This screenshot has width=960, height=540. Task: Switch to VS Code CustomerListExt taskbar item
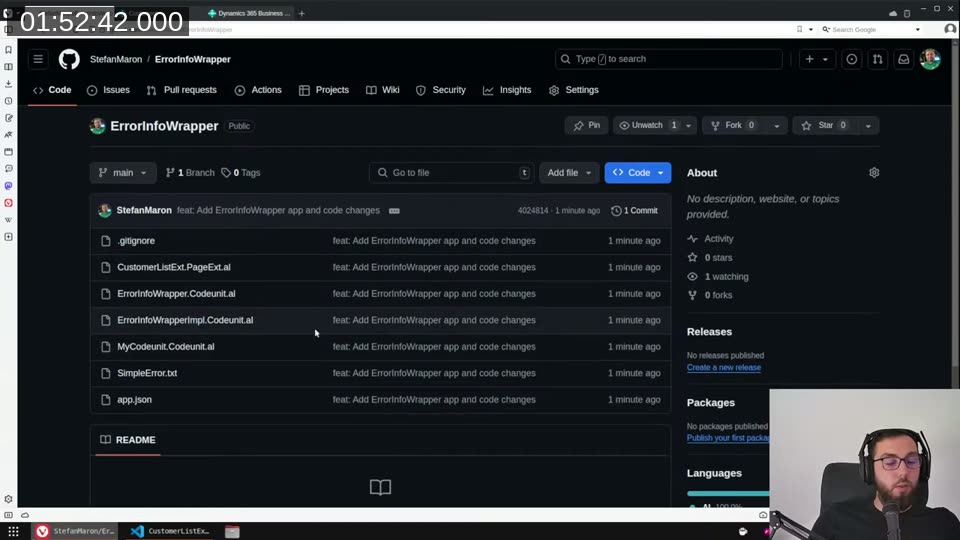(x=170, y=531)
